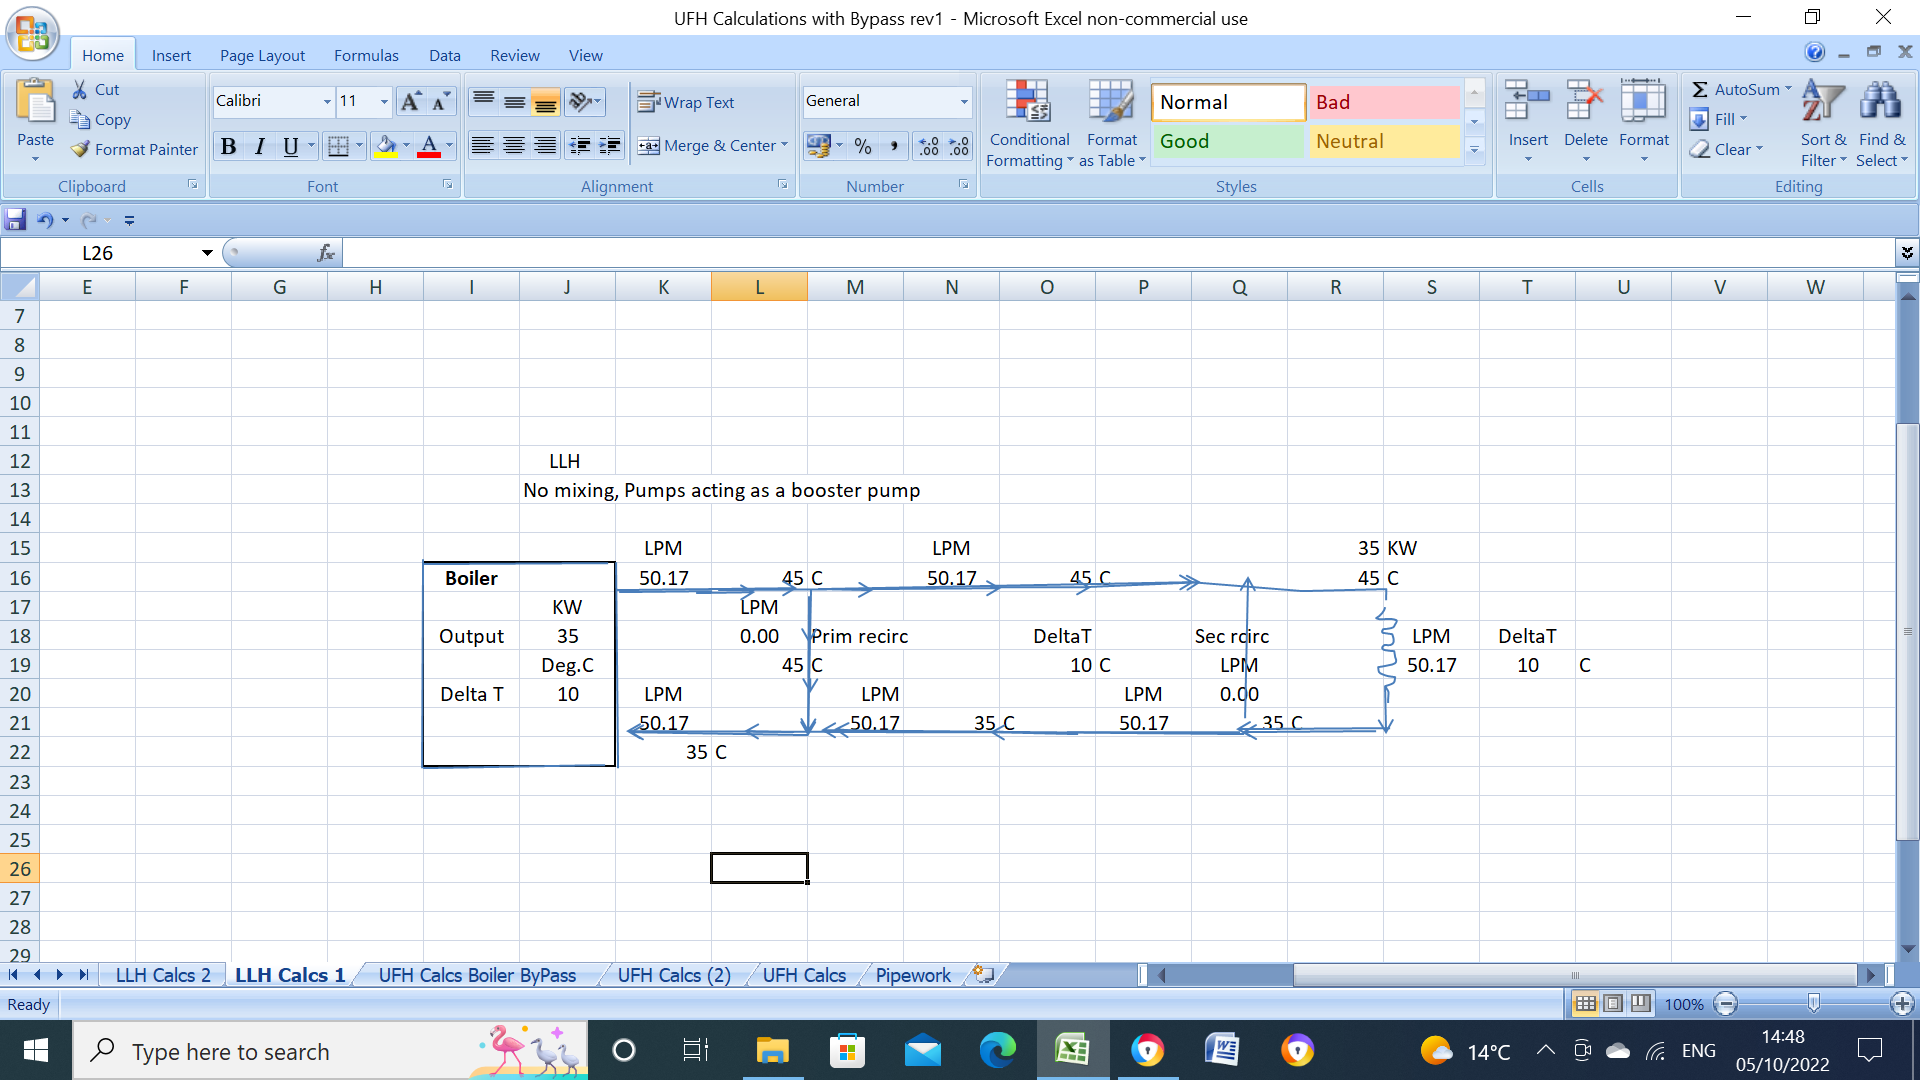Increase indent in Alignment group
The image size is (1920, 1080).
pyautogui.click(x=609, y=146)
